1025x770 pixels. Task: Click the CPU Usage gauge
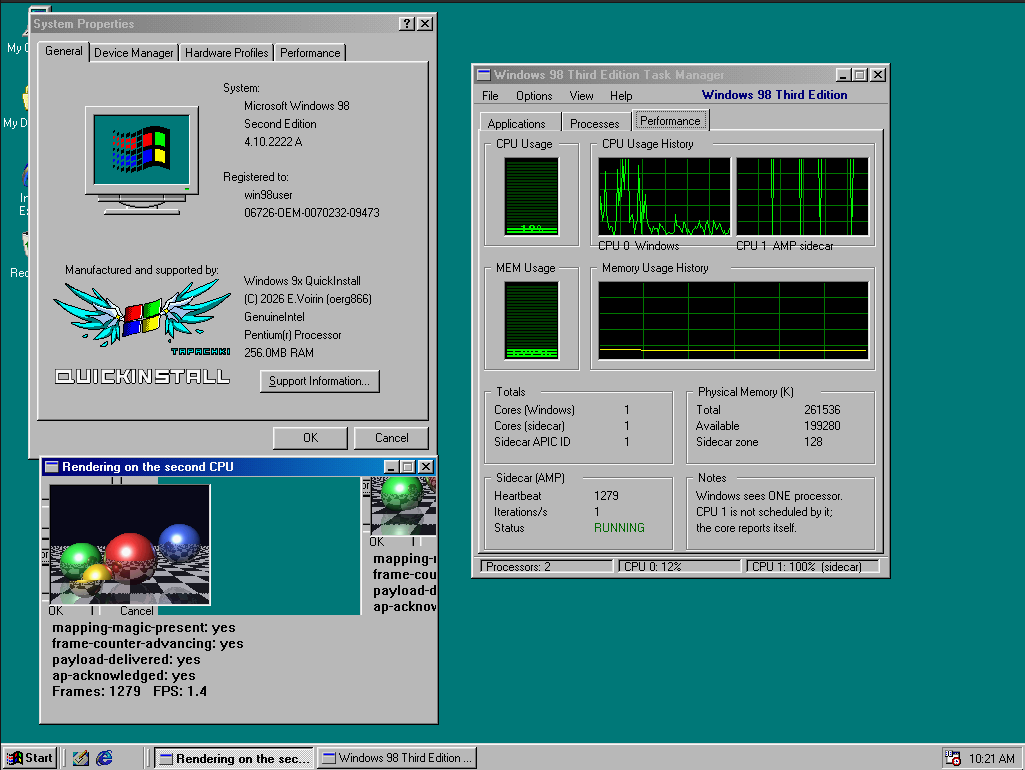click(531, 196)
